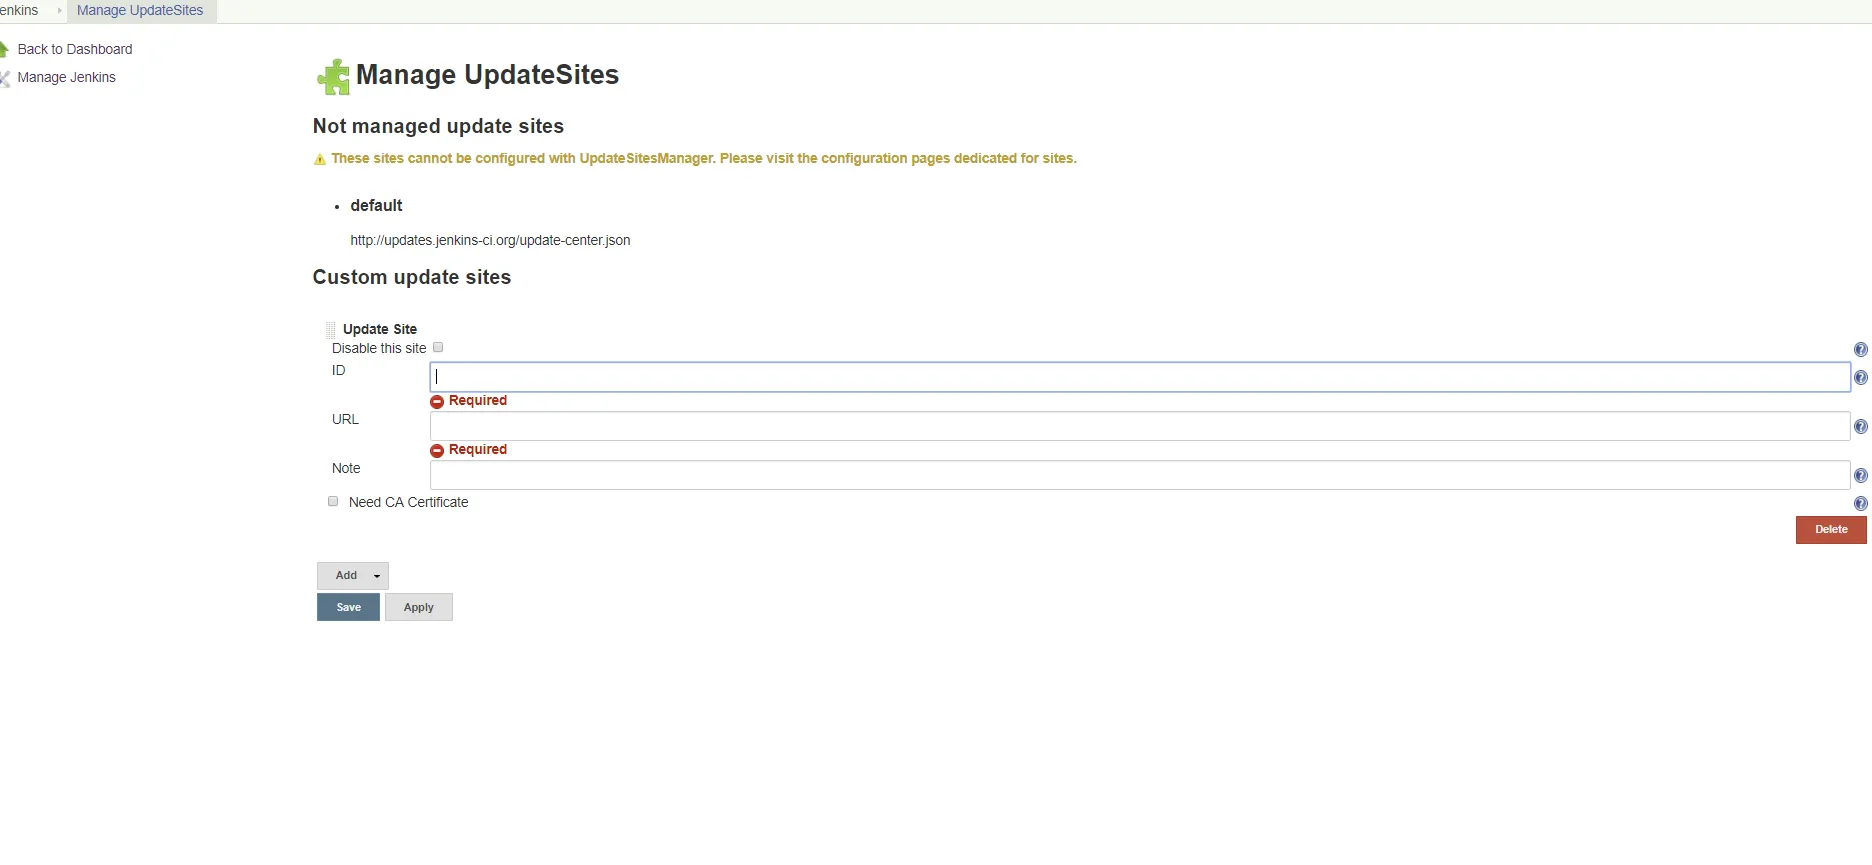This screenshot has width=1872, height=865.
Task: Open help icon for Note field
Action: pyautogui.click(x=1860, y=475)
